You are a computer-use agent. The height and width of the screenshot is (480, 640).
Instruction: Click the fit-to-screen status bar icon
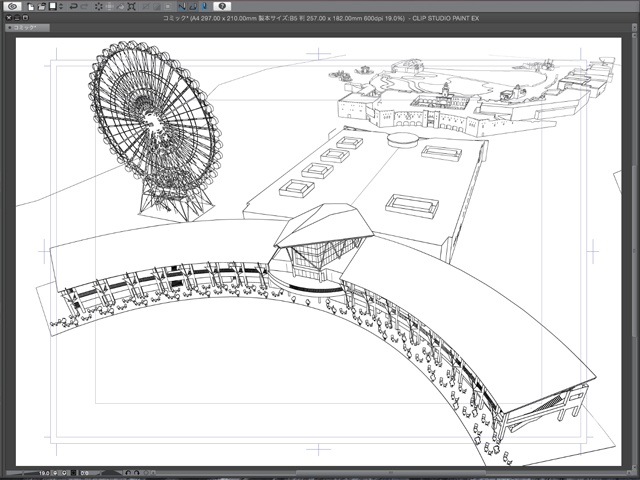pos(73,473)
